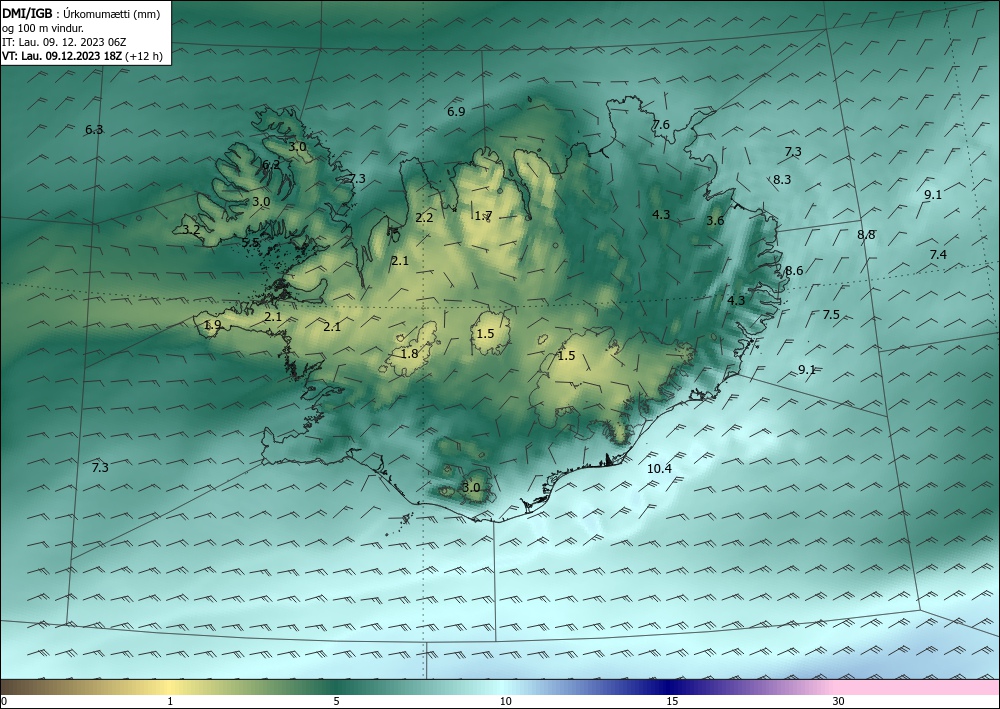
Task: Click the 2.2 value label
Action: click(424, 218)
